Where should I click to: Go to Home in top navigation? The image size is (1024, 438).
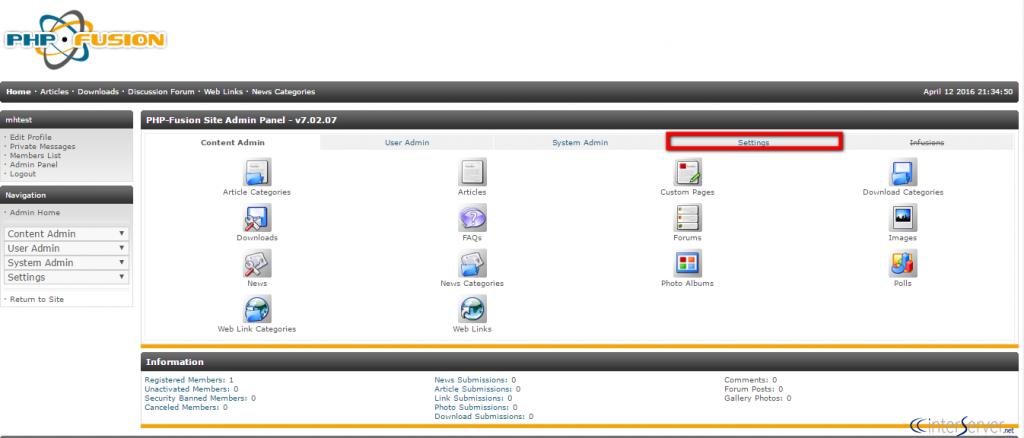point(18,92)
